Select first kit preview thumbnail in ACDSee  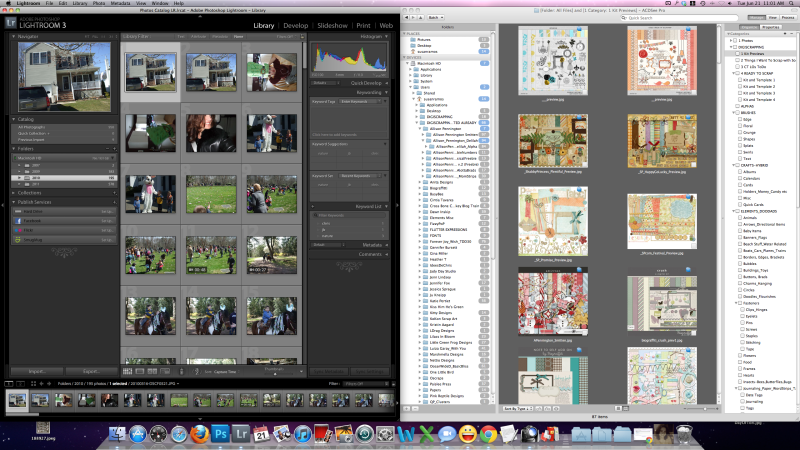point(553,61)
